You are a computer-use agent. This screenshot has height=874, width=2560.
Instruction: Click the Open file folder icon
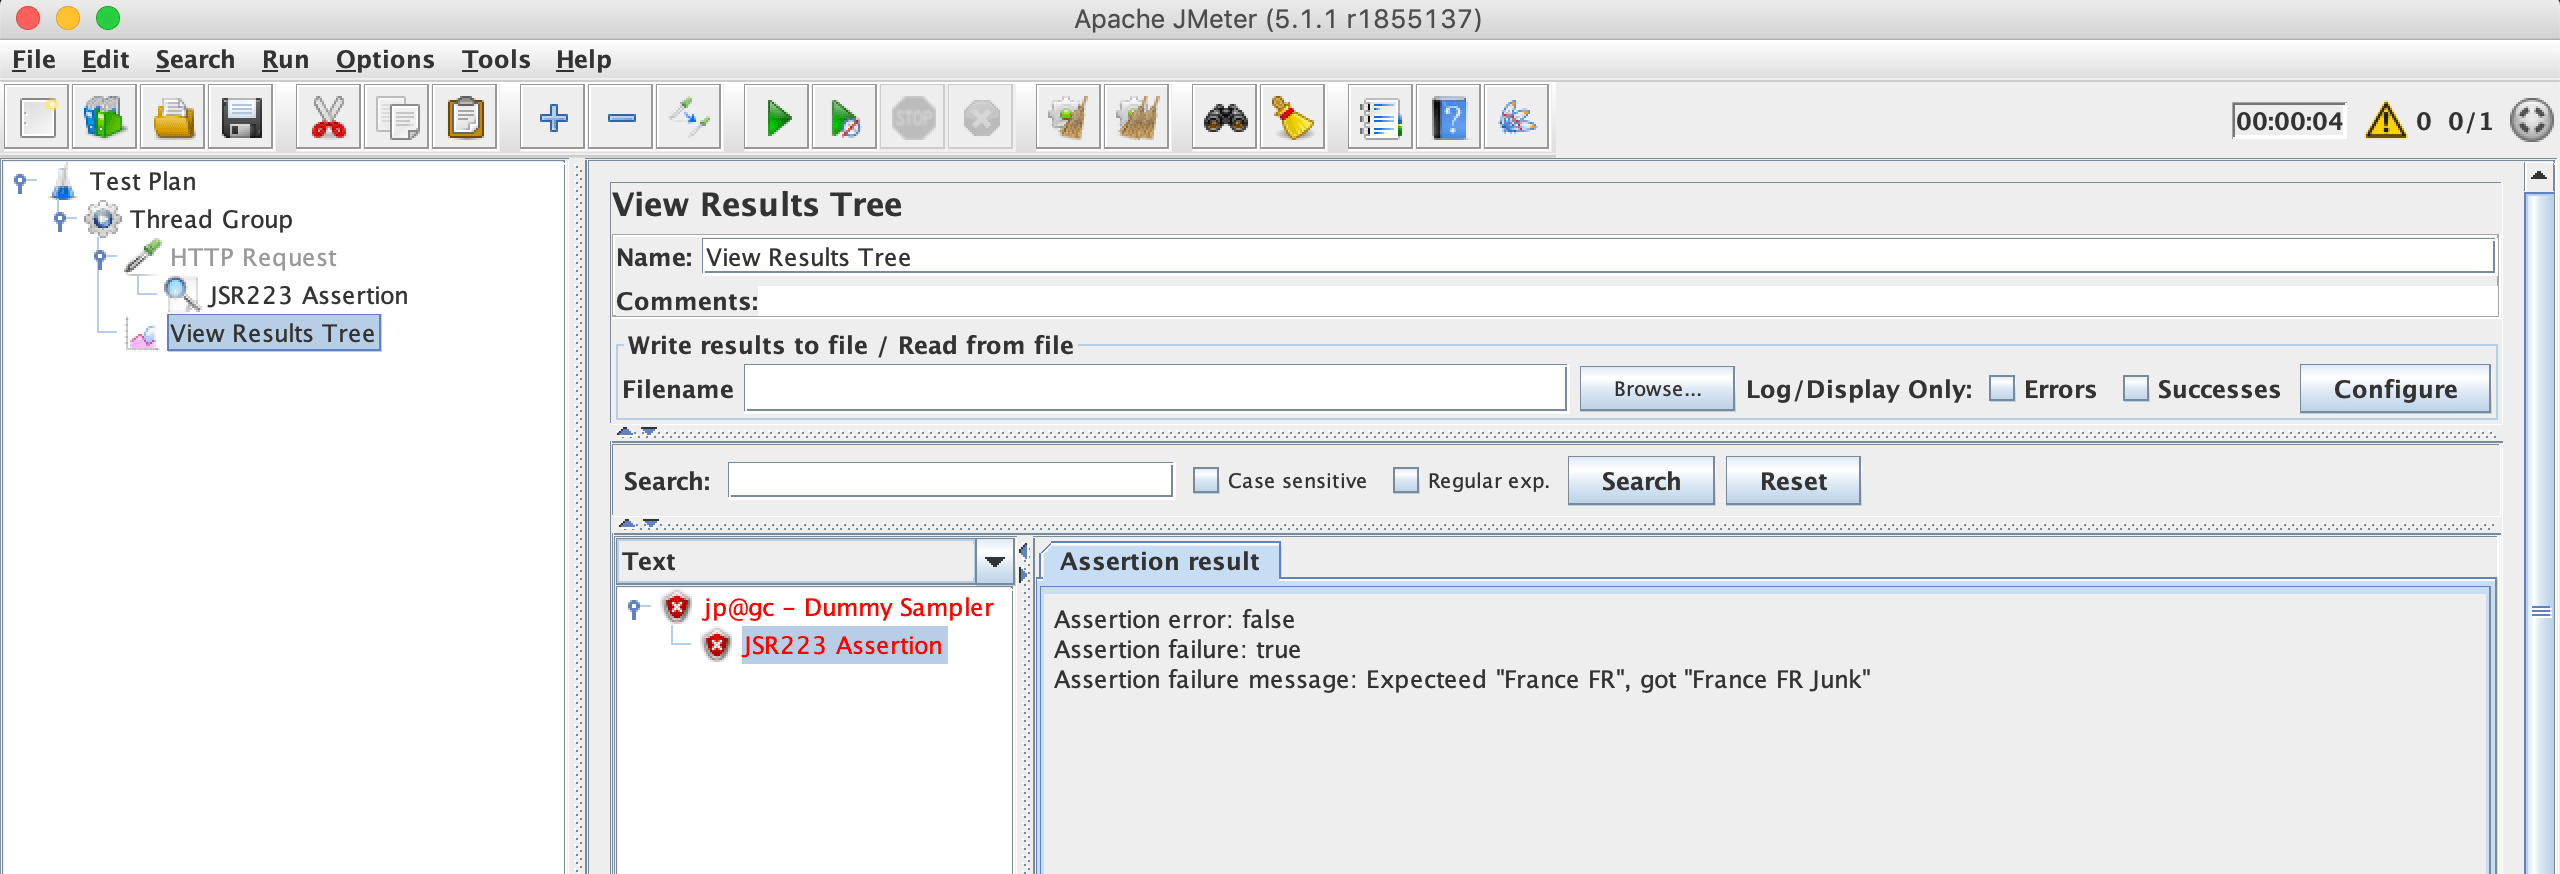pos(173,119)
